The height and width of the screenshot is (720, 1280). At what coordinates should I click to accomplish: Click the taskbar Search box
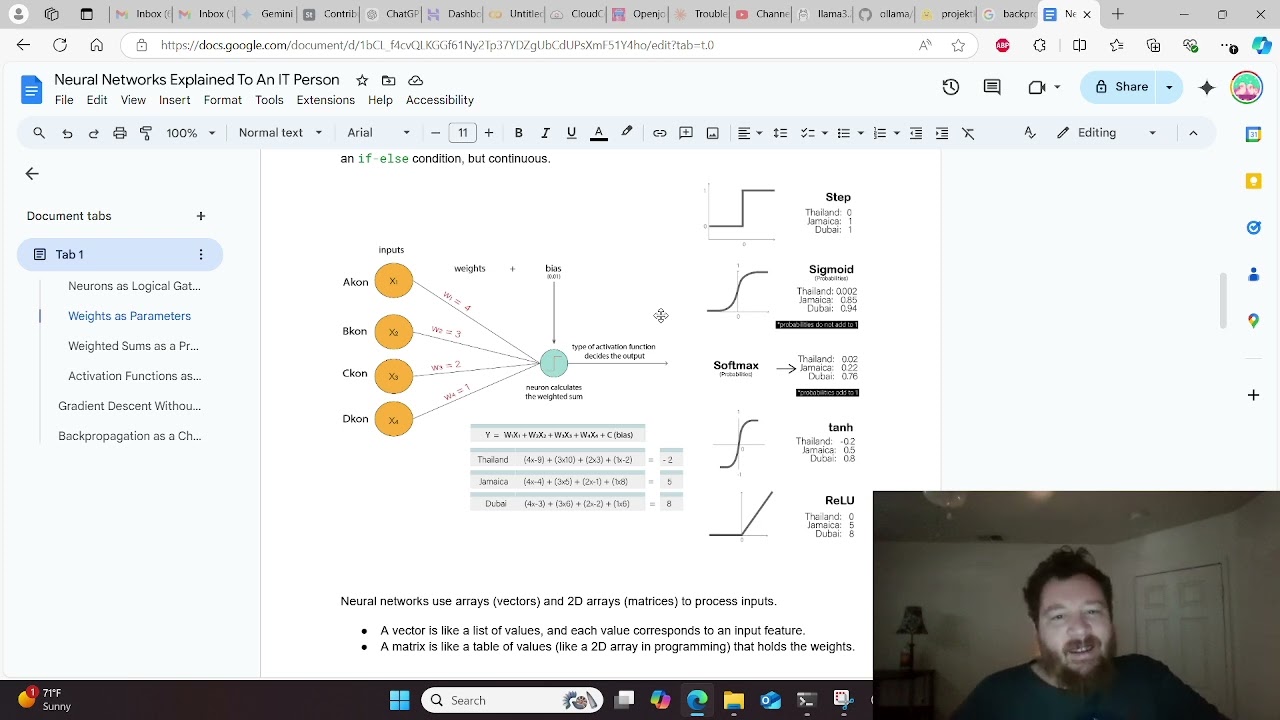point(510,701)
